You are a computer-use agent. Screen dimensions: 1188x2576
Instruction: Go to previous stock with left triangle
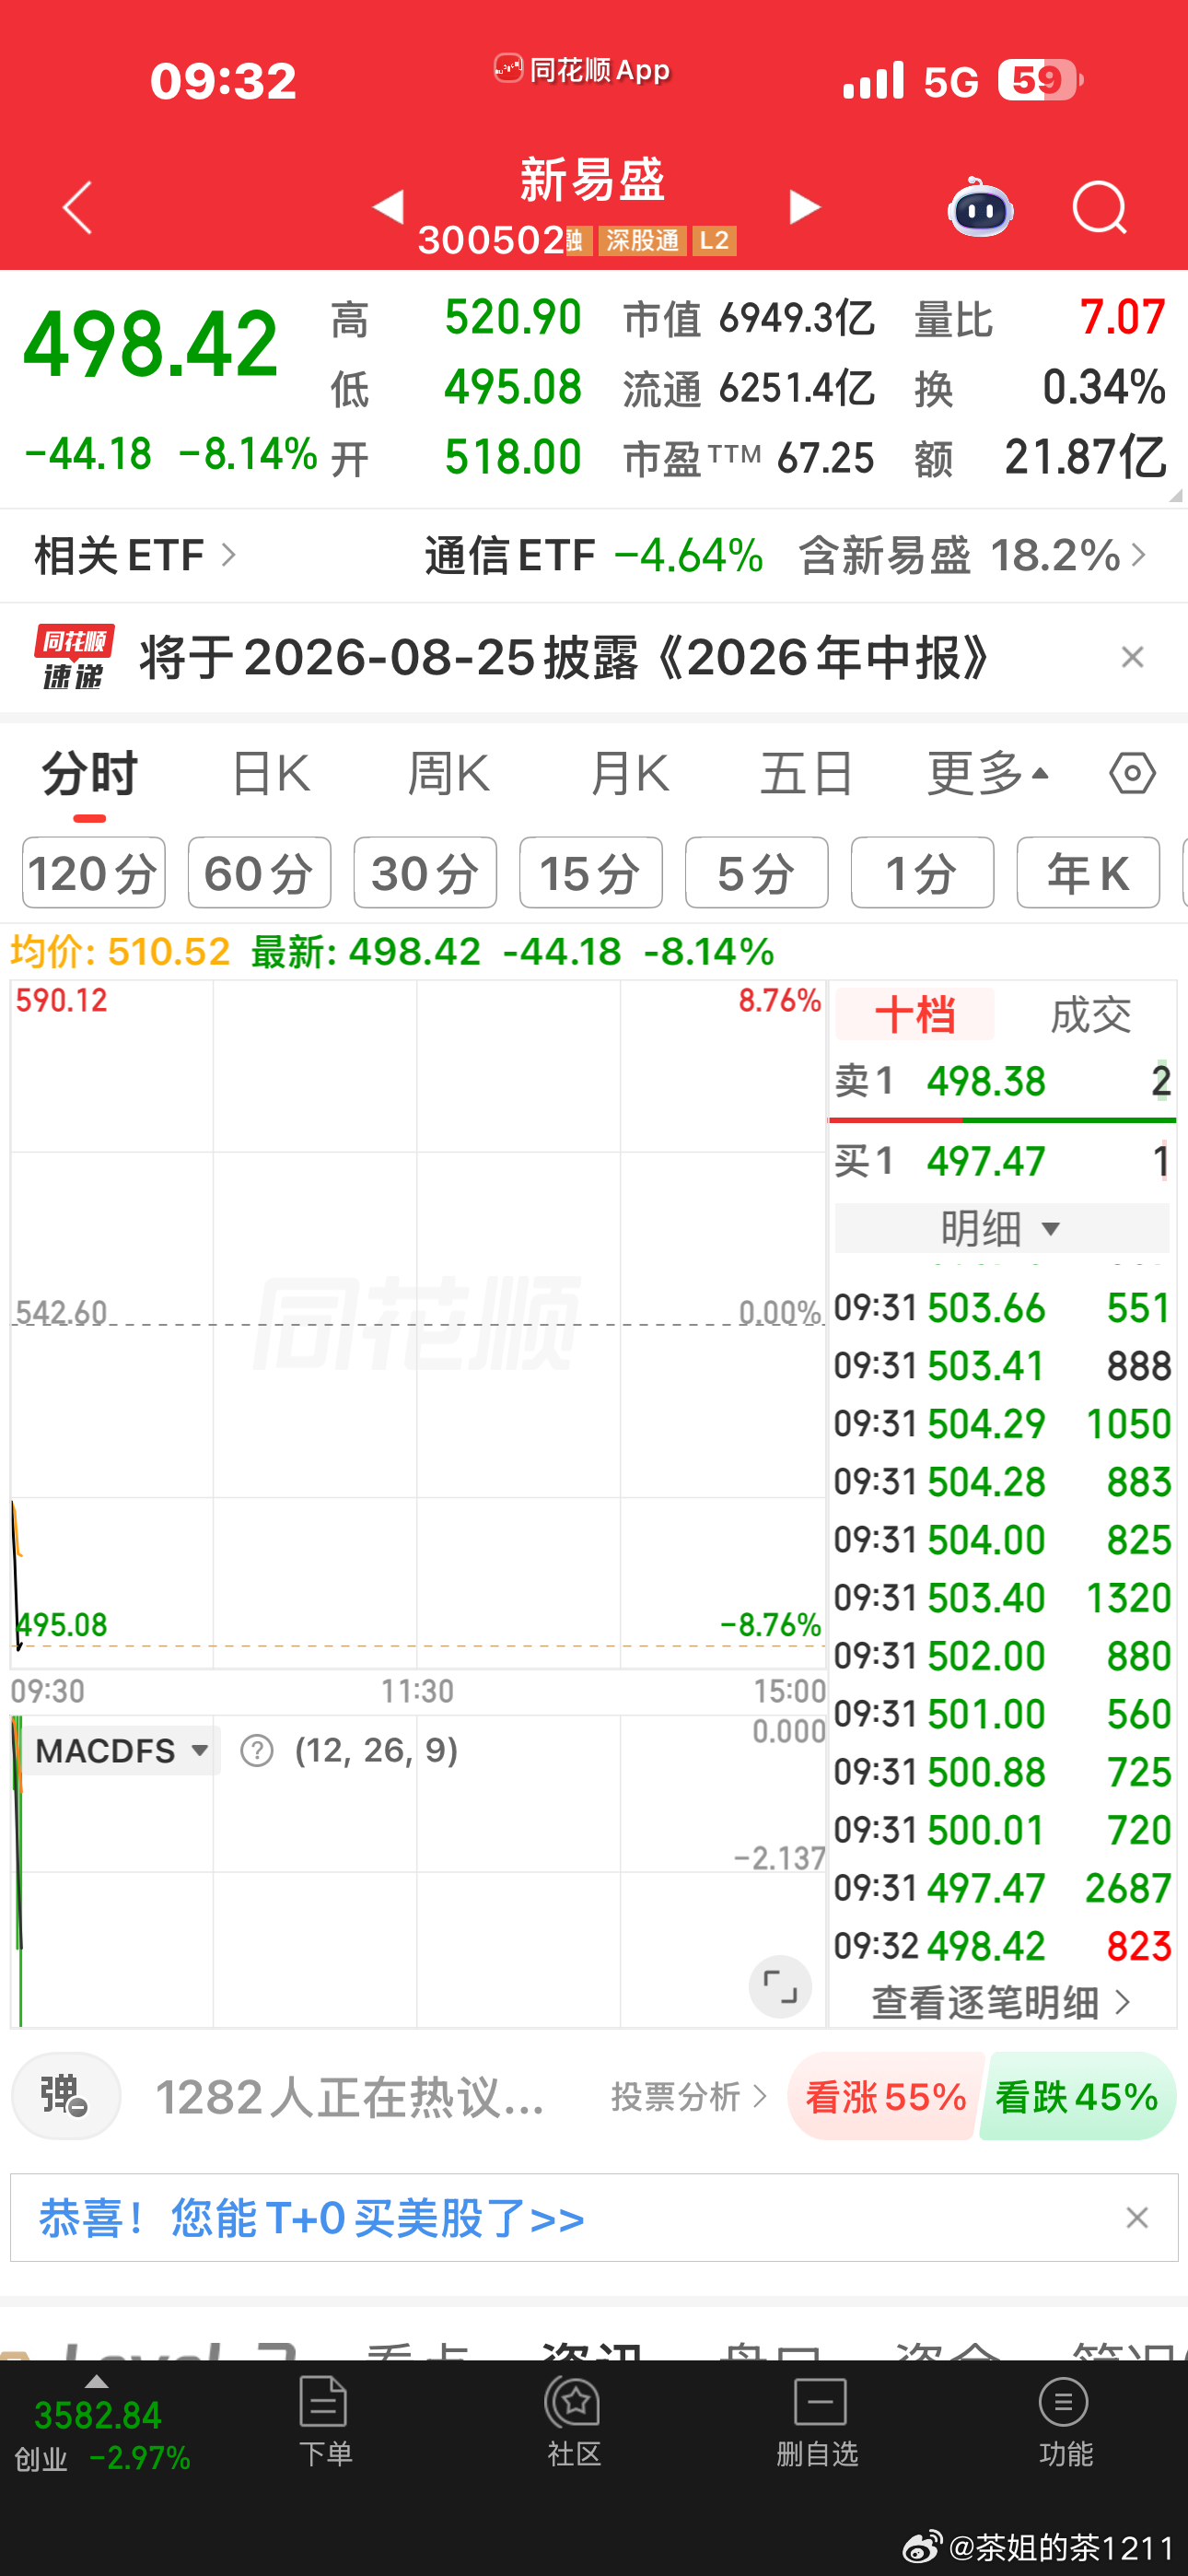pyautogui.click(x=388, y=207)
